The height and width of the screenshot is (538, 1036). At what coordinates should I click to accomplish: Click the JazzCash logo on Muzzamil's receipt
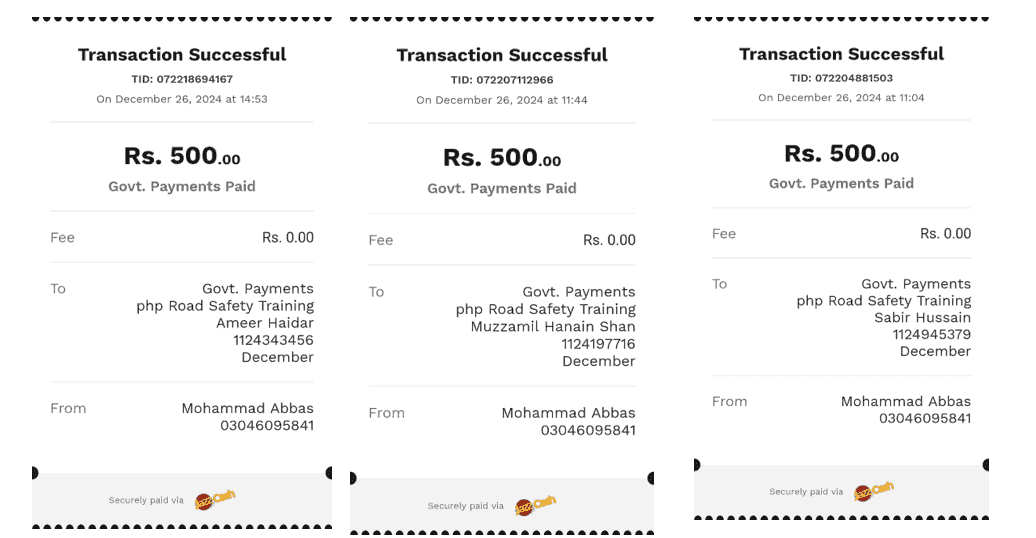(535, 505)
